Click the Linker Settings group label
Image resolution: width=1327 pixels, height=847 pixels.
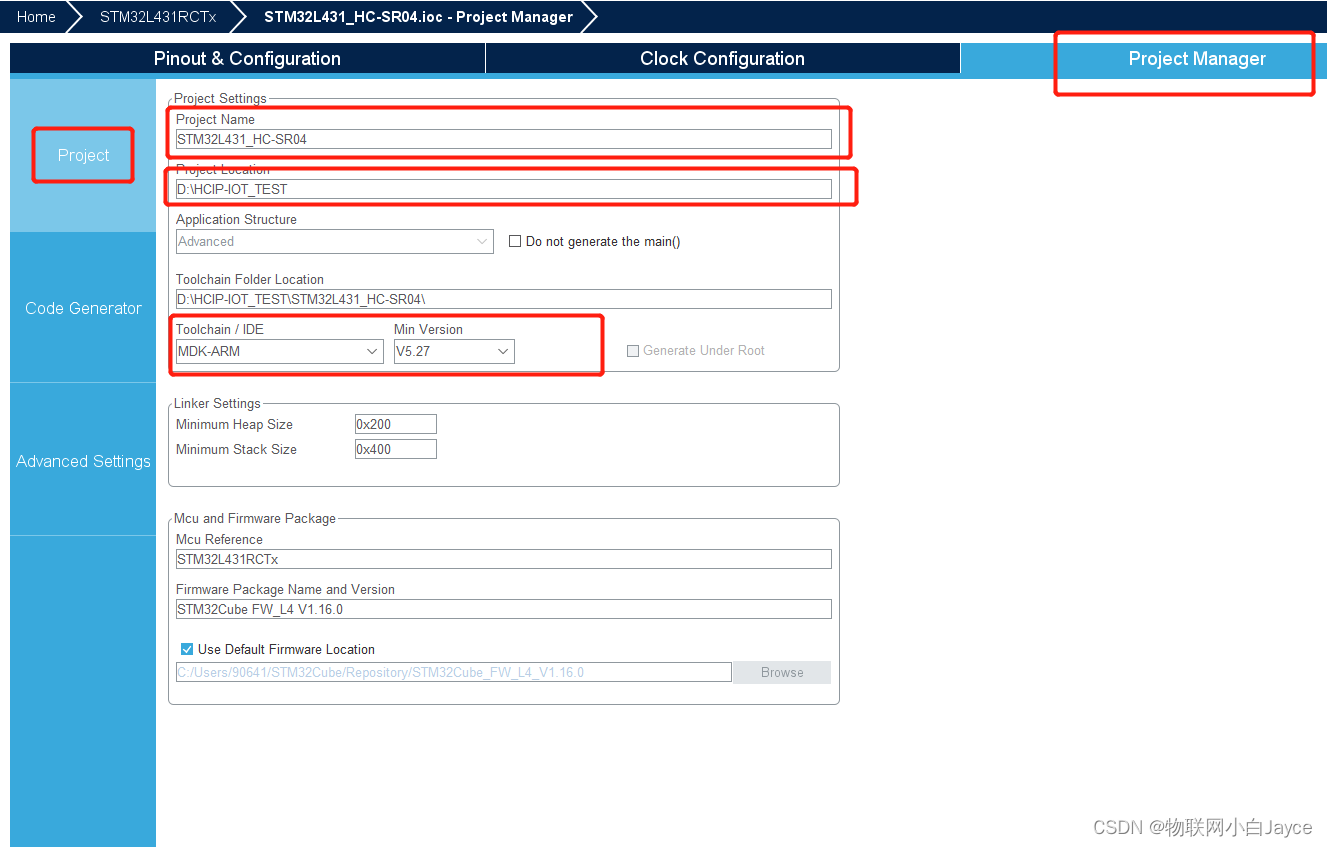tap(217, 403)
